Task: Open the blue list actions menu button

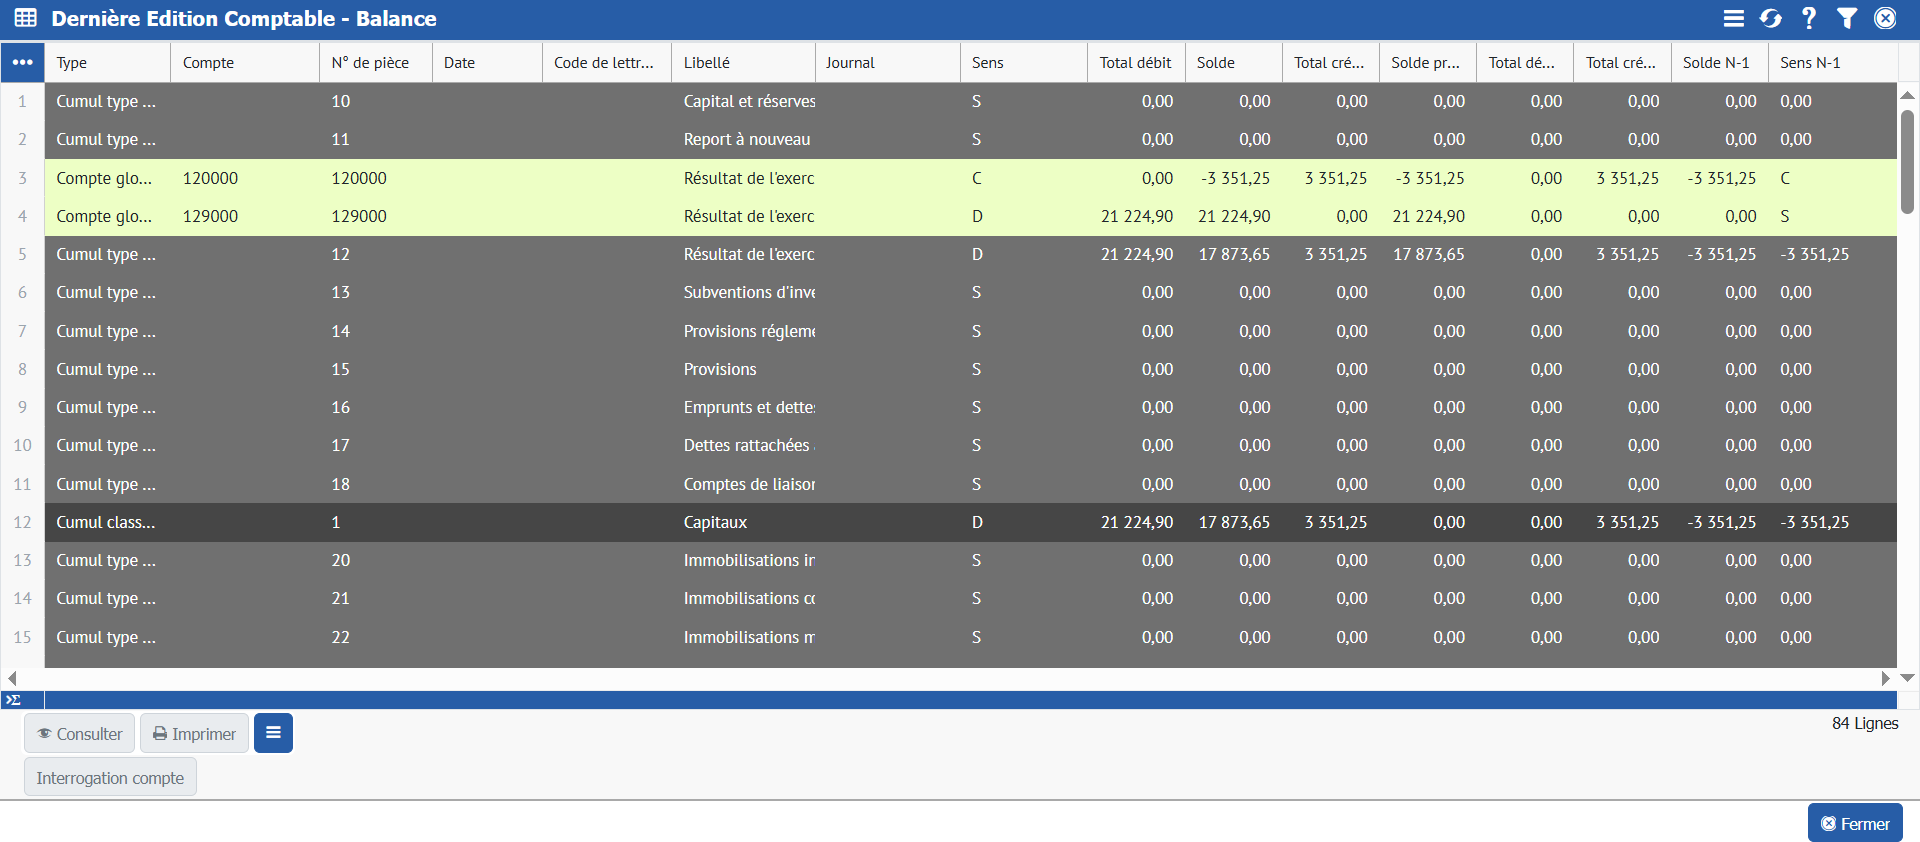Action: tap(273, 733)
